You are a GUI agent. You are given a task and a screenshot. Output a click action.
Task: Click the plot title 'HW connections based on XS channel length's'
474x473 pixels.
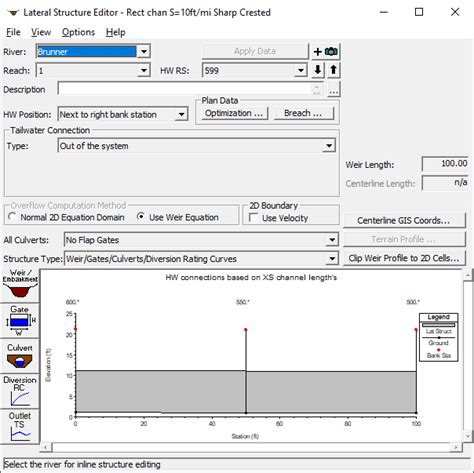251,277
